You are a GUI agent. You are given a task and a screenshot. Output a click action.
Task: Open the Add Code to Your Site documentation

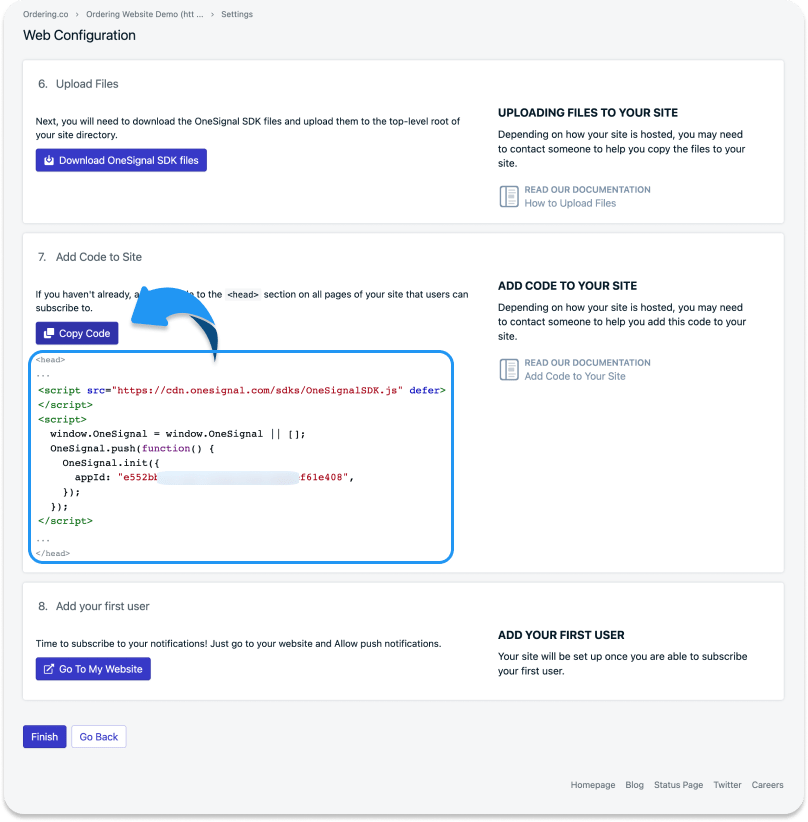[575, 376]
